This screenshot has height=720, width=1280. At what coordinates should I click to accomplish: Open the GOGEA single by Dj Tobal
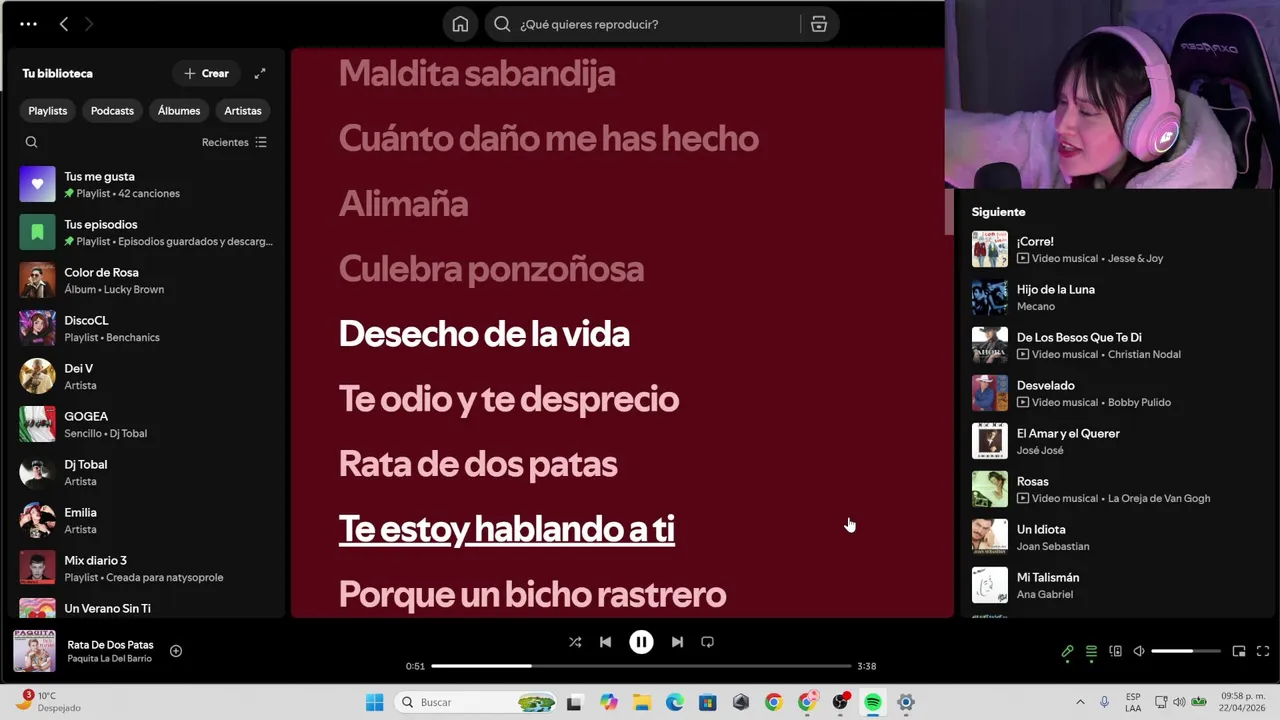[146, 424]
